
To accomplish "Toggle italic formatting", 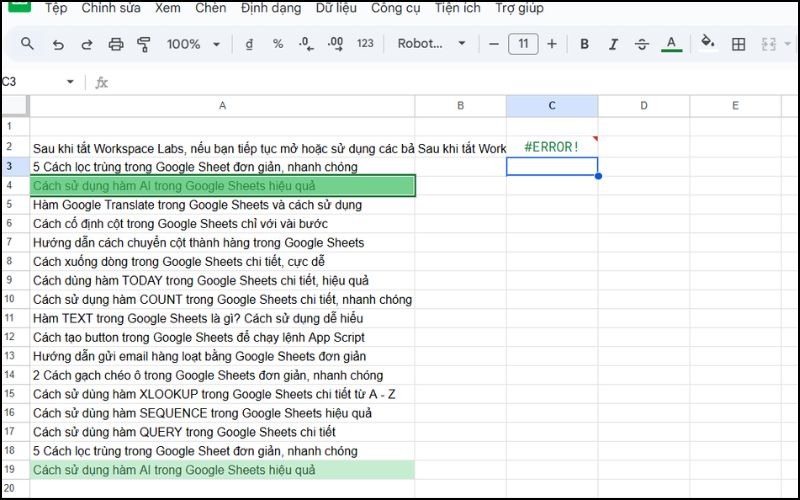I will 613,44.
